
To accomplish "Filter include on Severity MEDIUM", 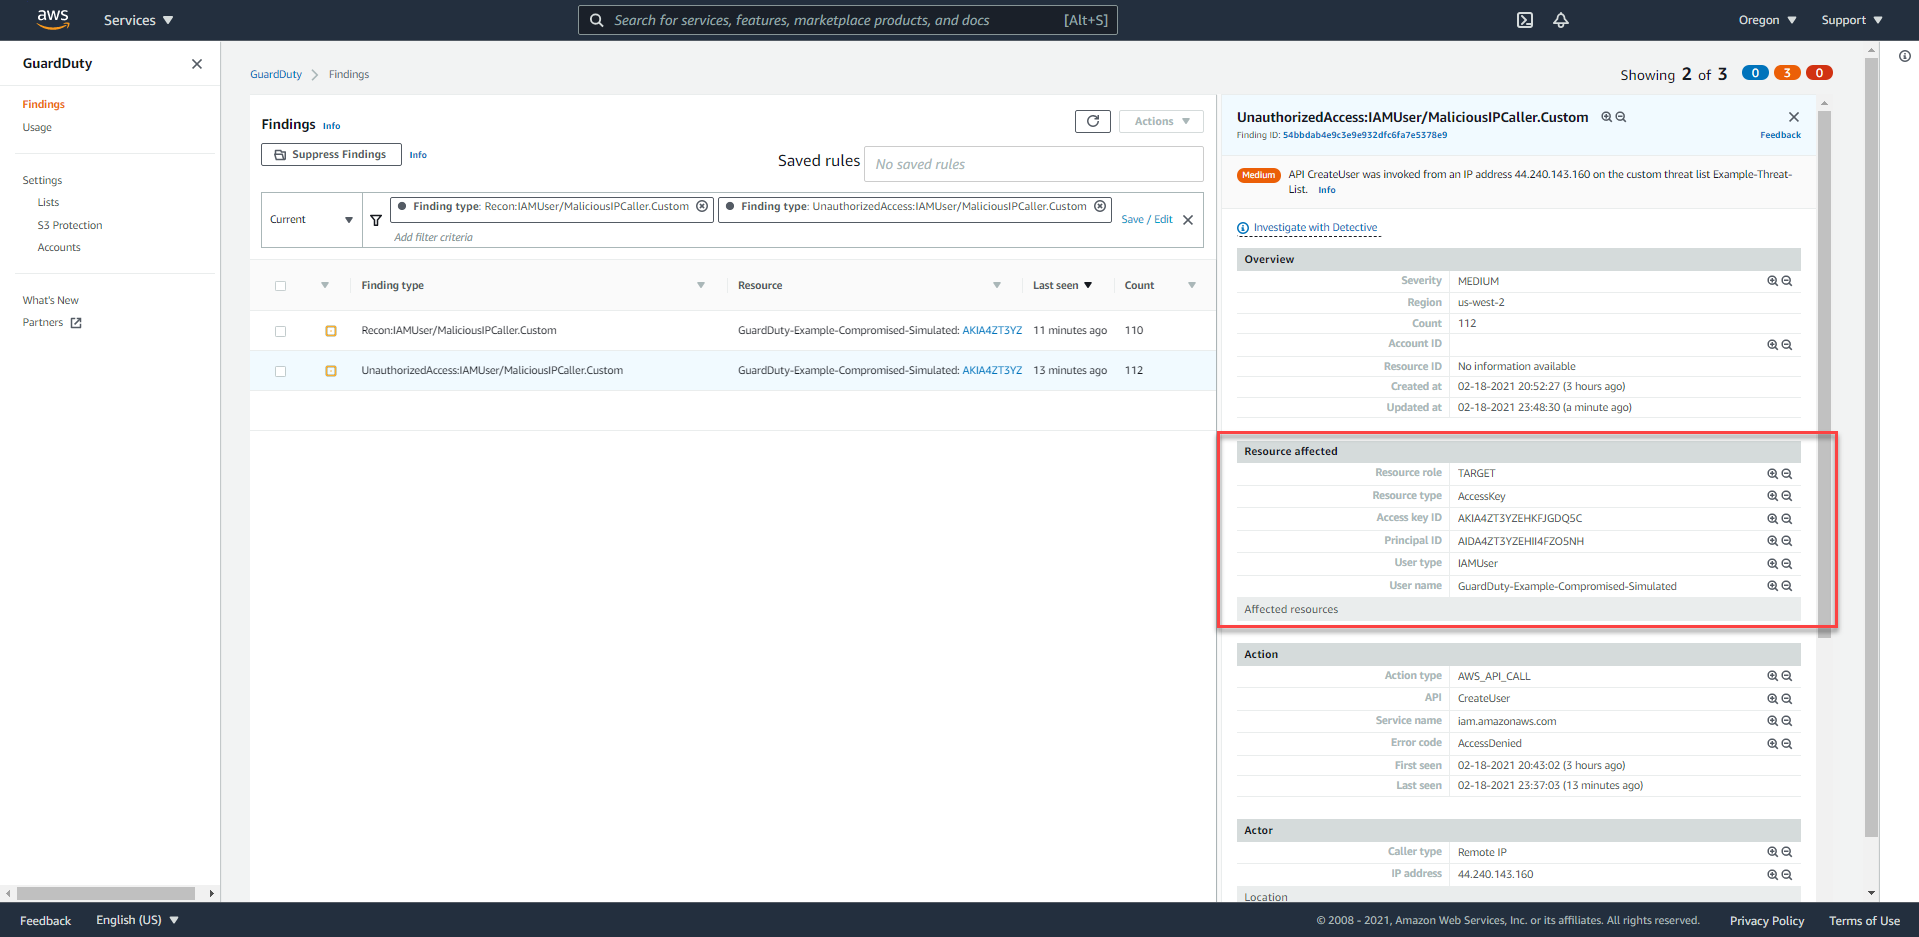I will (x=1772, y=281).
